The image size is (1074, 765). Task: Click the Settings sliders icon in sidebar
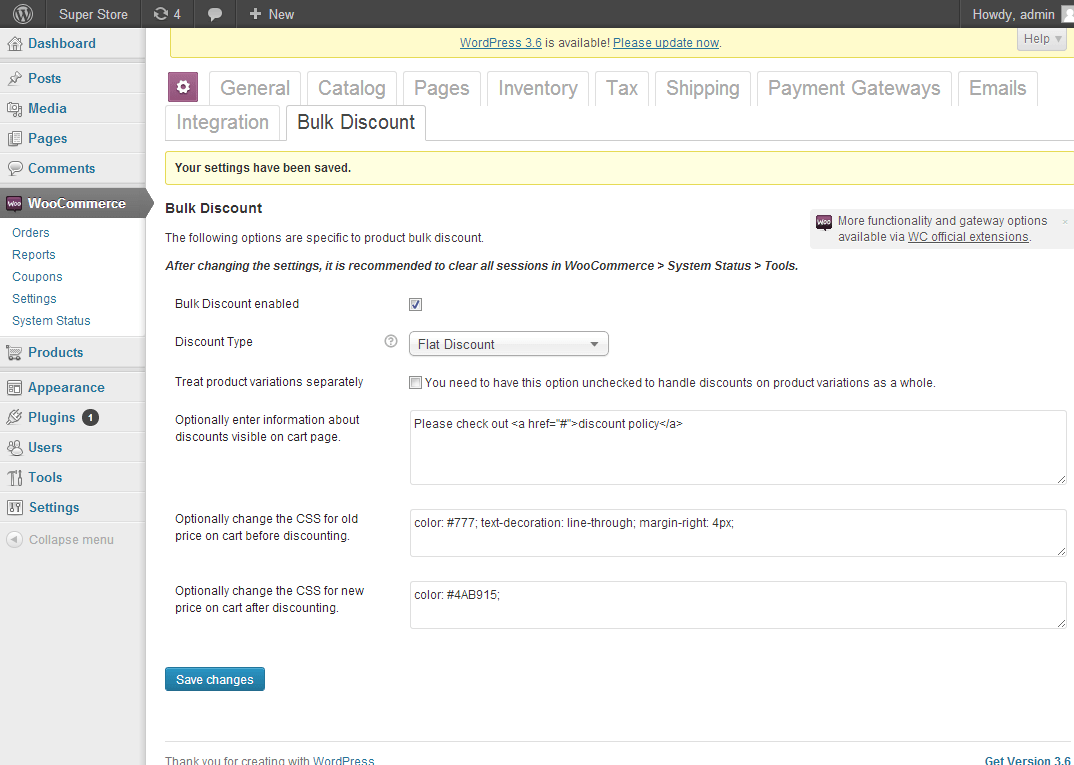(14, 507)
